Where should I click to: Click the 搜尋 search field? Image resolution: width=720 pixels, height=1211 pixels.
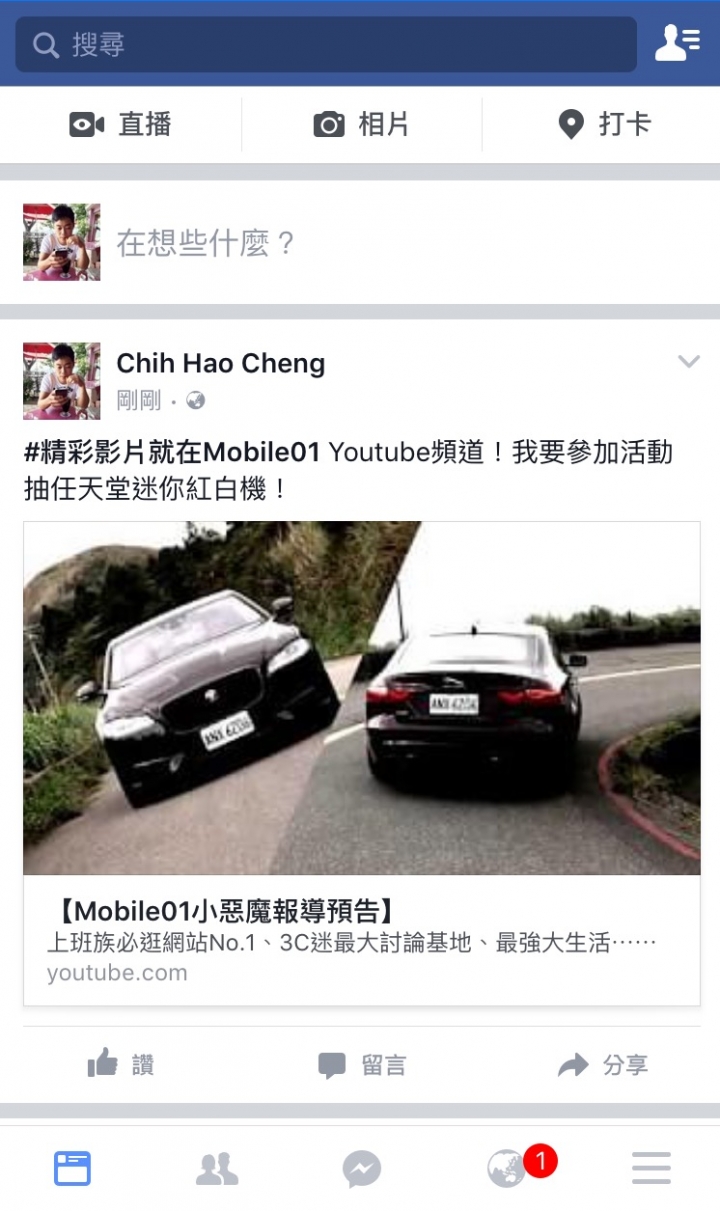pyautogui.click(x=326, y=45)
